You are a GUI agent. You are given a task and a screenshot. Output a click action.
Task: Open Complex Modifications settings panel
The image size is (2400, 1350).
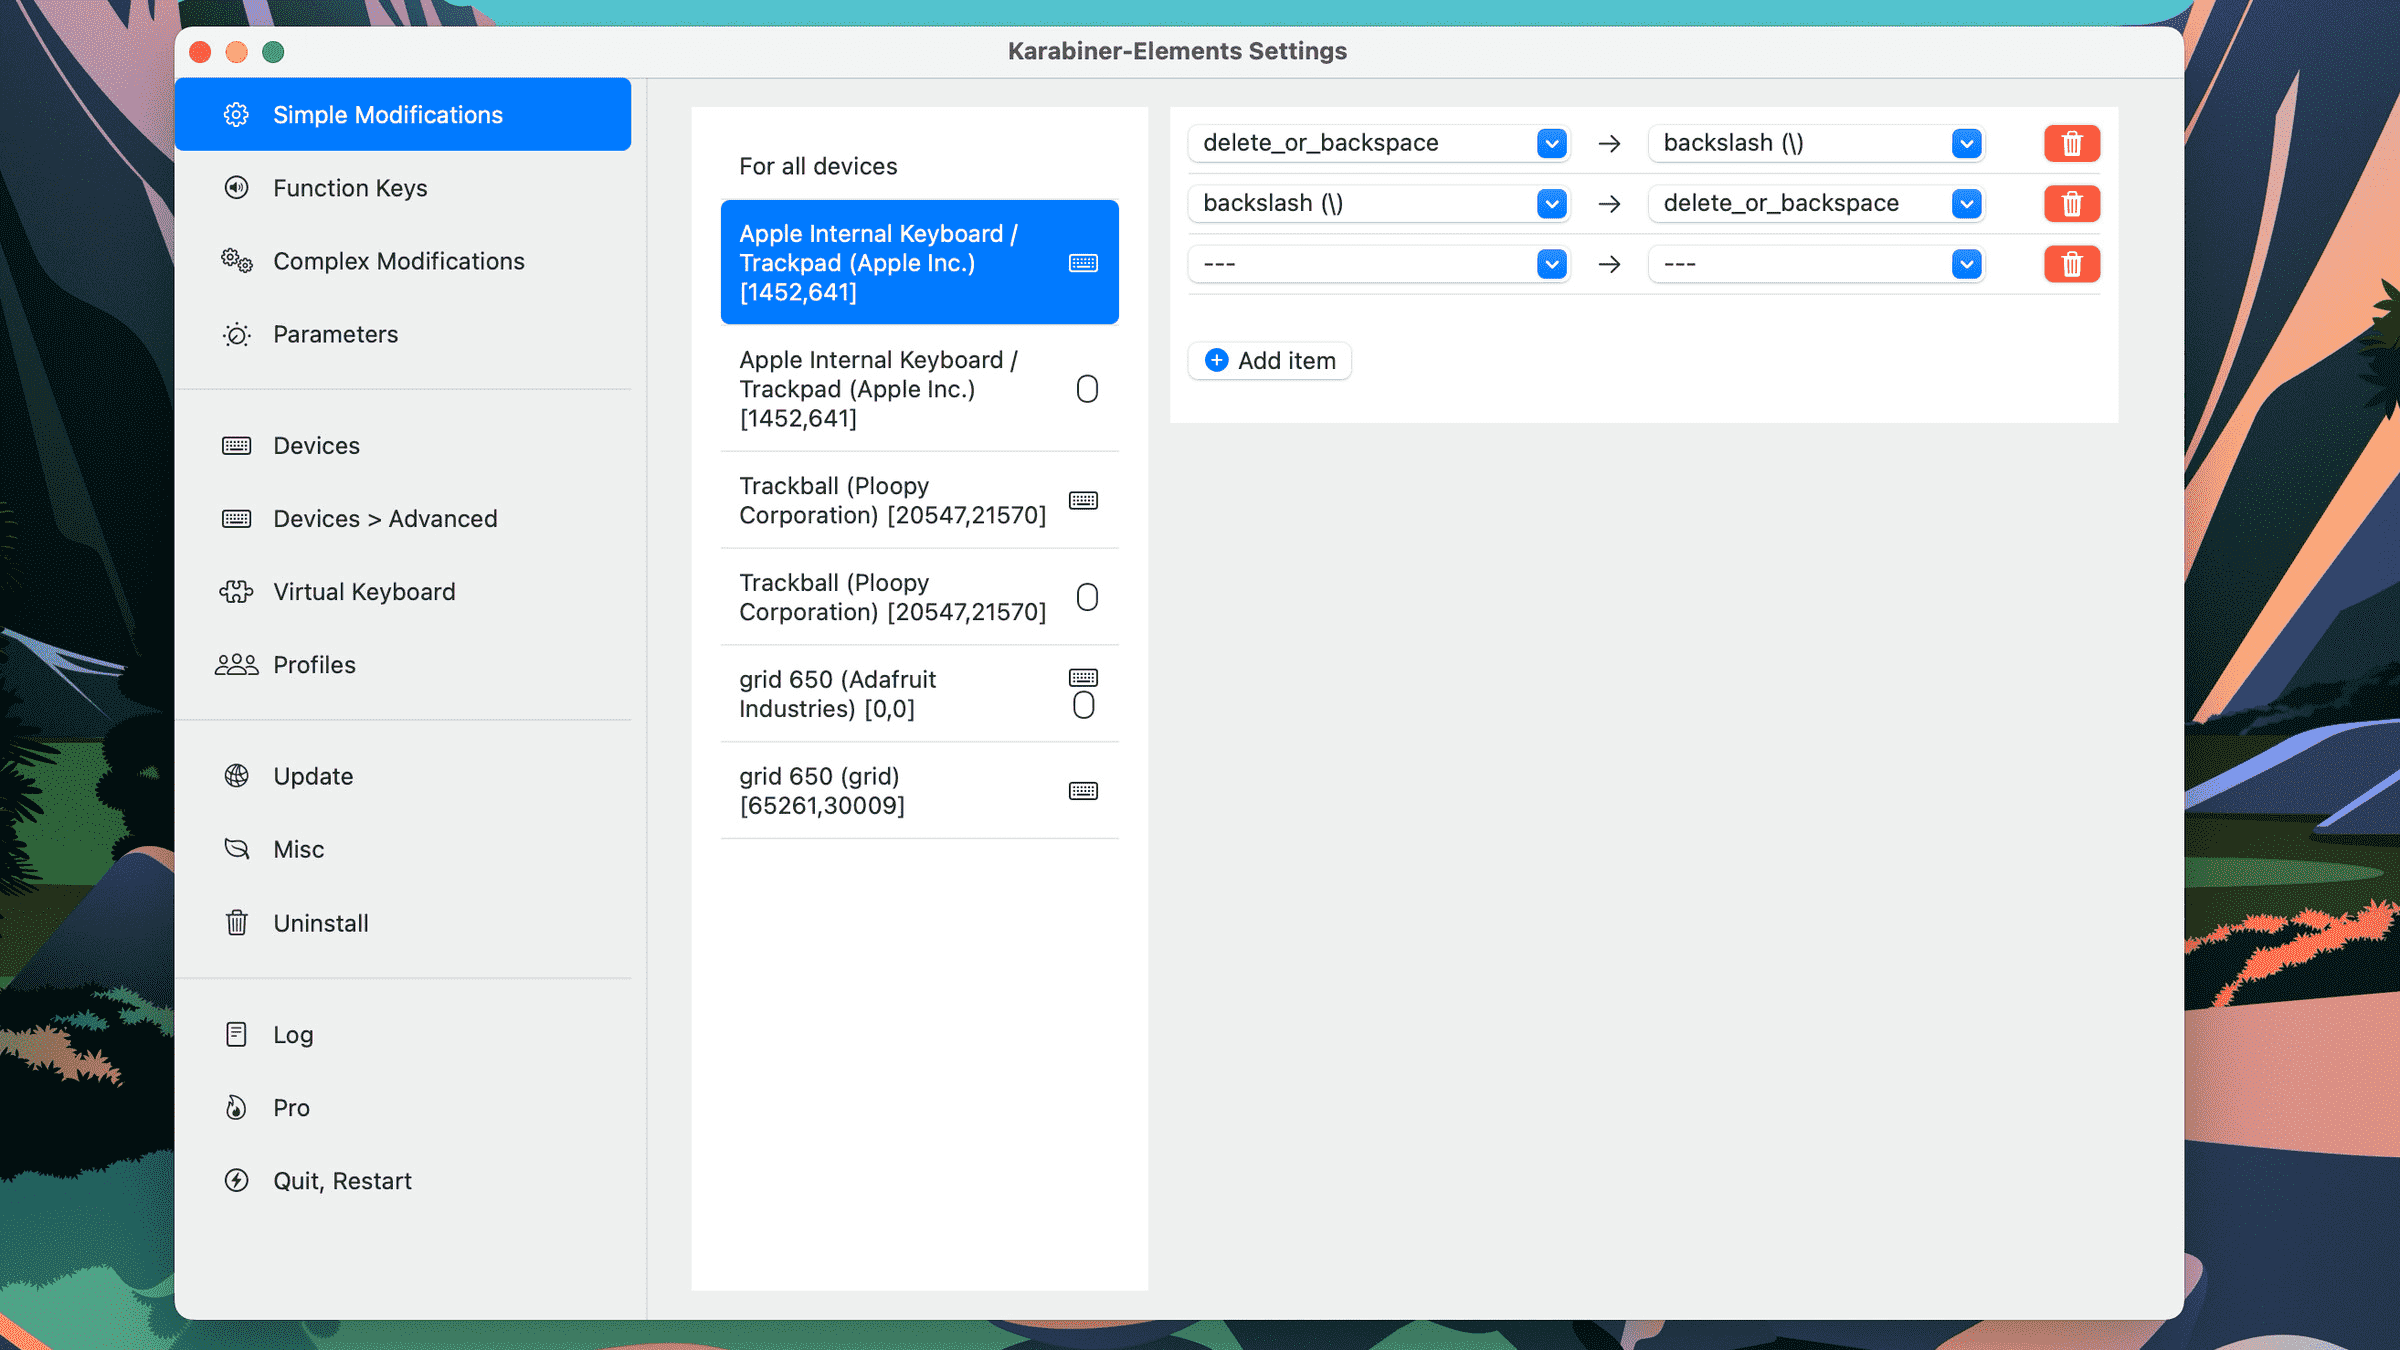[401, 260]
